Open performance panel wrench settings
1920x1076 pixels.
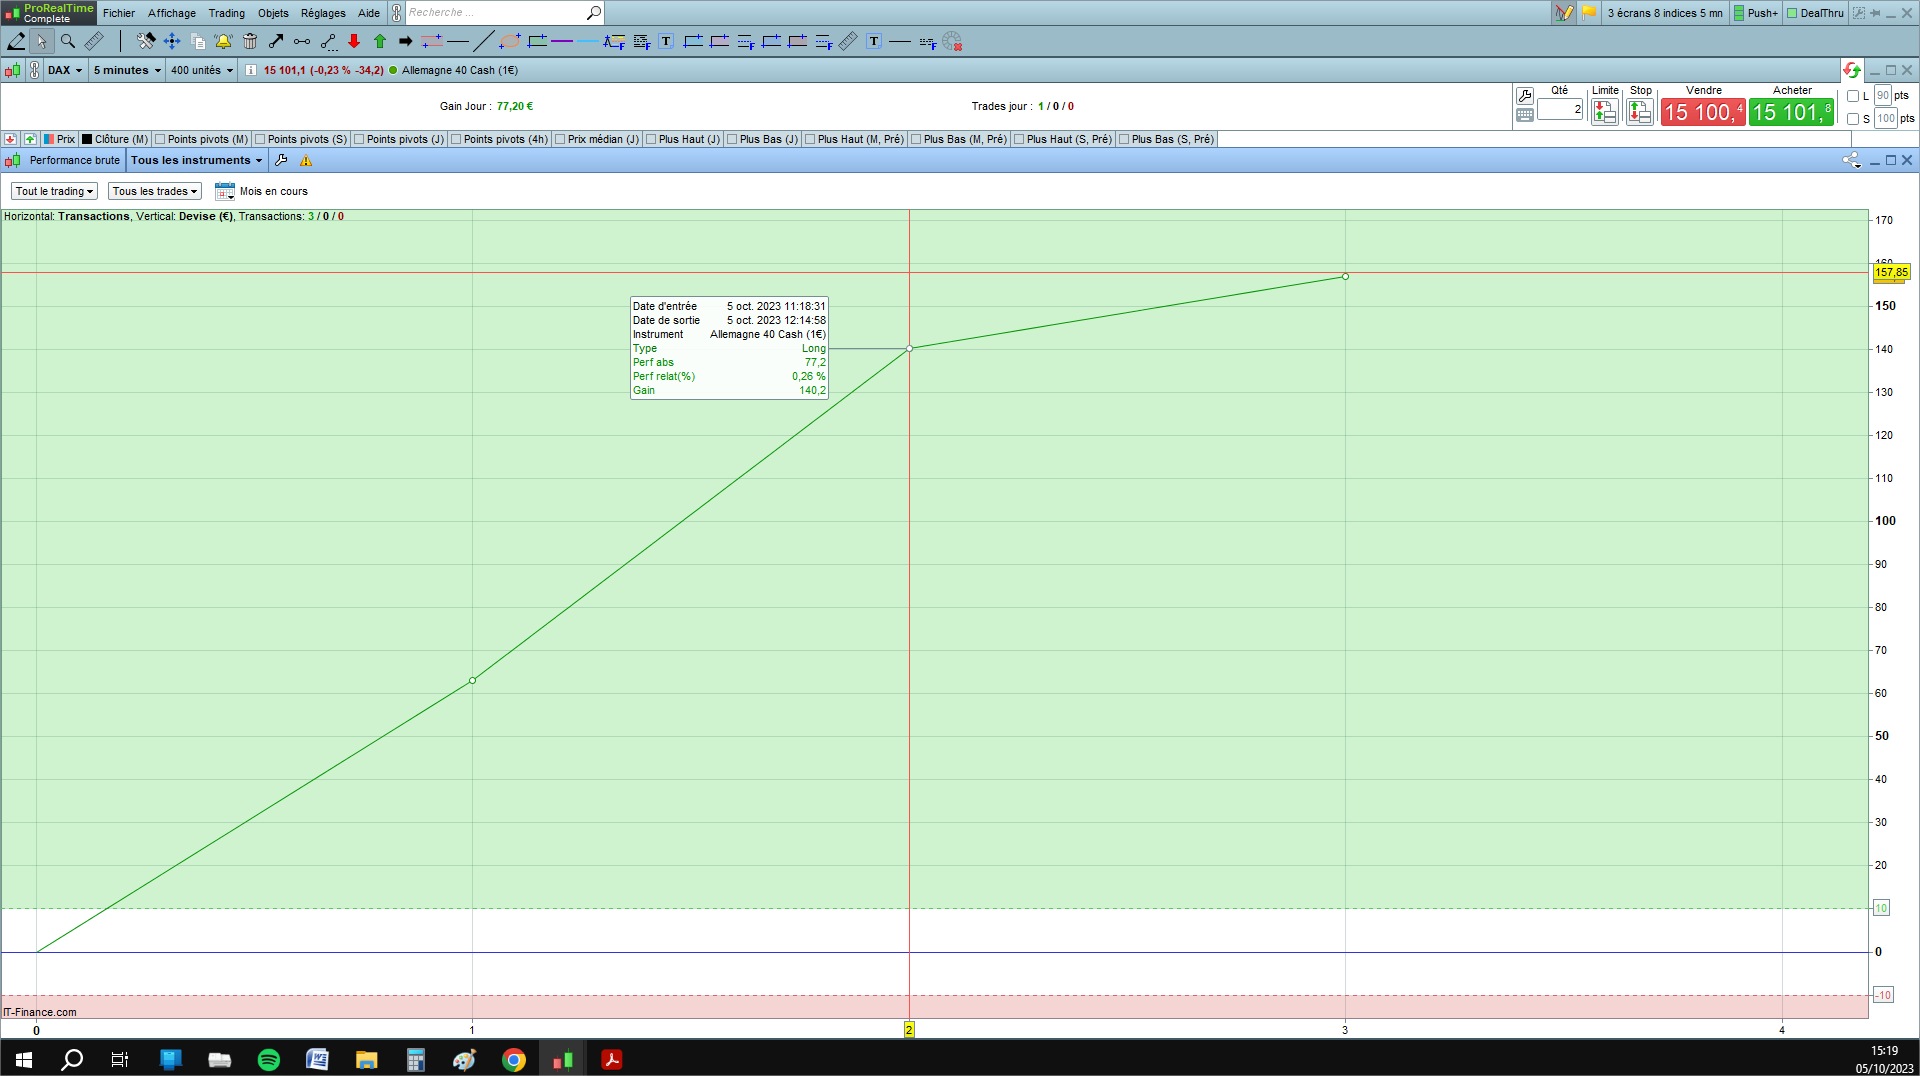tap(281, 160)
